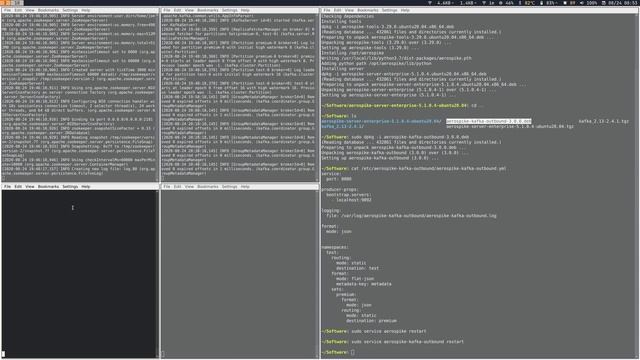Click the 'cat /etc/aerospike-kafka-outbound' command line
The height and width of the screenshot is (360, 640).
pyautogui.click(x=428, y=169)
